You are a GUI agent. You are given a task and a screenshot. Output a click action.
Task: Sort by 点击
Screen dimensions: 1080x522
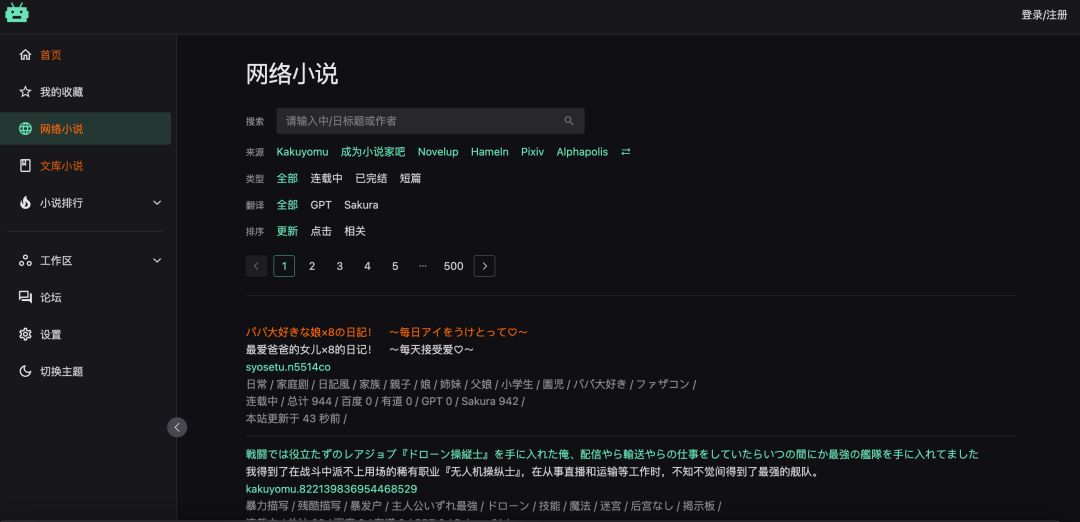point(321,231)
